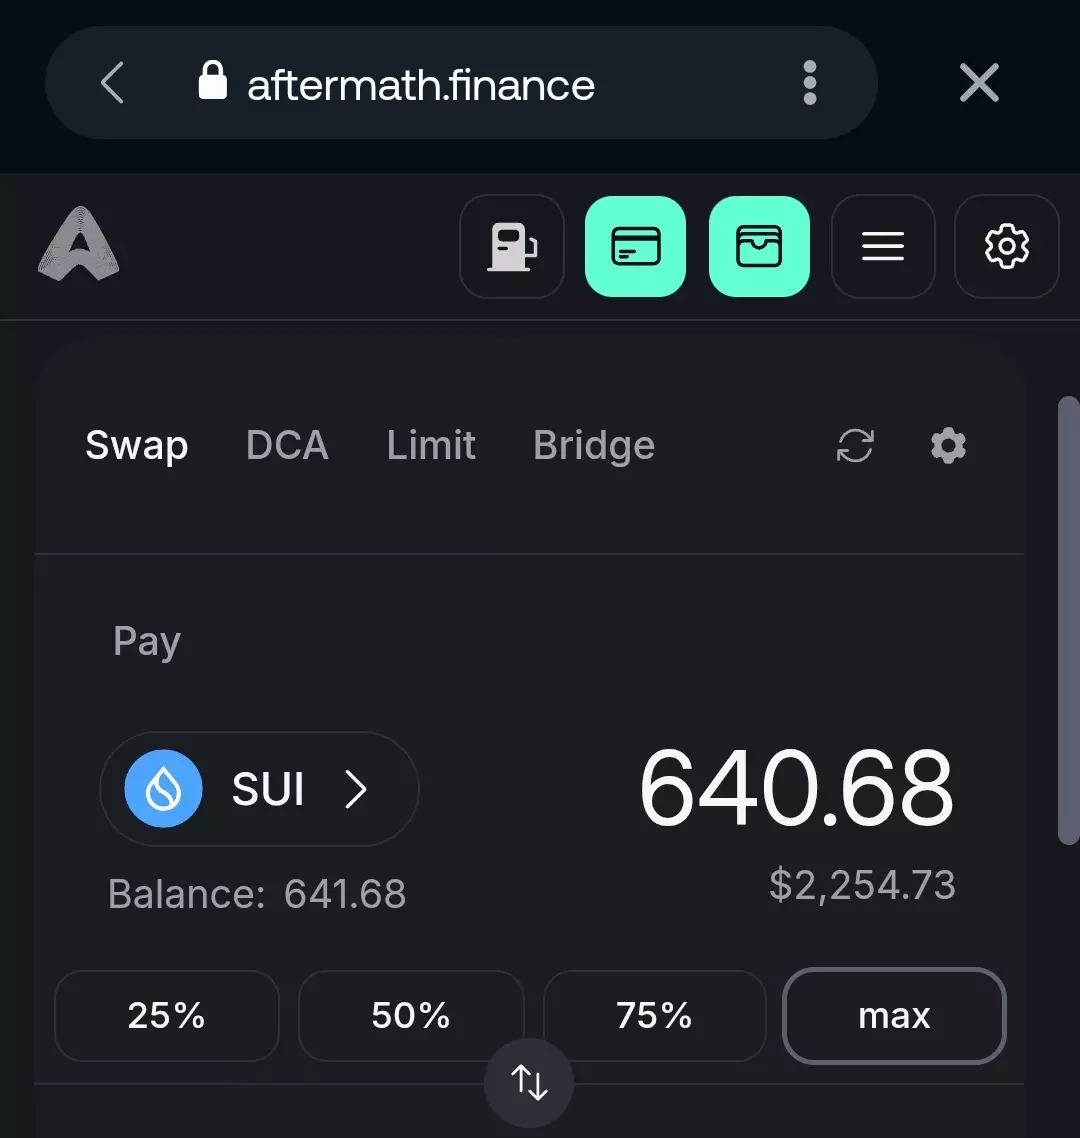Viewport: 1080px width, 1138px height.
Task: Select the 25% amount button
Action: click(x=166, y=1016)
